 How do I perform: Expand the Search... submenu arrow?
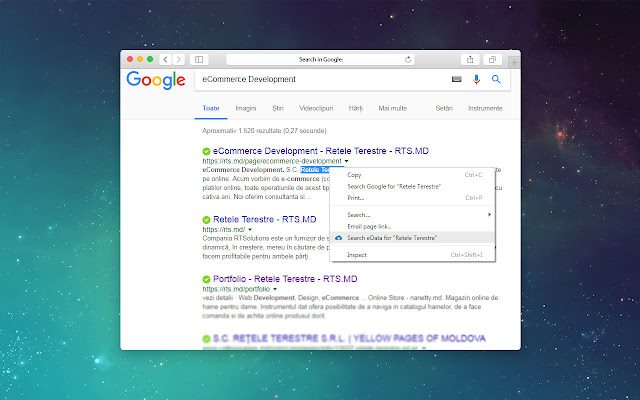[x=489, y=215]
